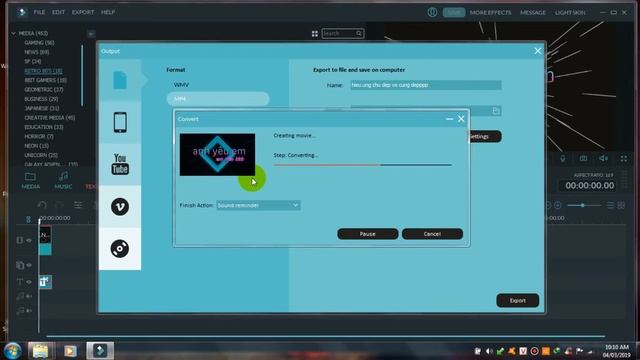Screen dimensions: 640x360
Task: Open export Settings button
Action: [484, 136]
